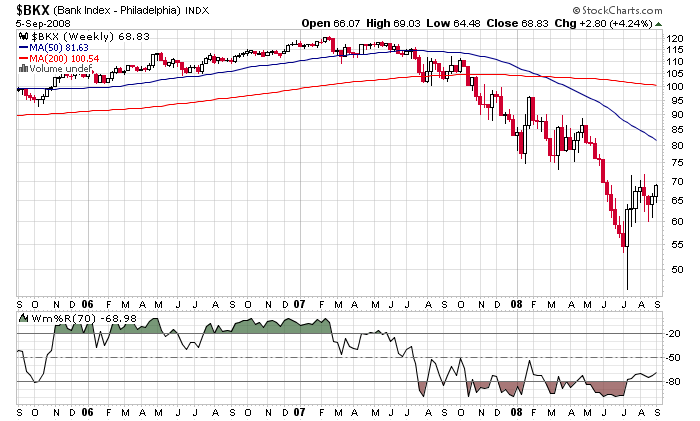Click the candlestick icon beside $BKX (Weekly)
This screenshot has width=700, height=421.
(24, 36)
